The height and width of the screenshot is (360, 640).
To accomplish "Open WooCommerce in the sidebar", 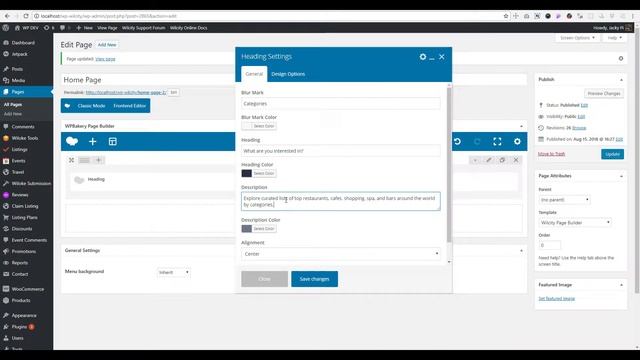I will (x=27, y=289).
